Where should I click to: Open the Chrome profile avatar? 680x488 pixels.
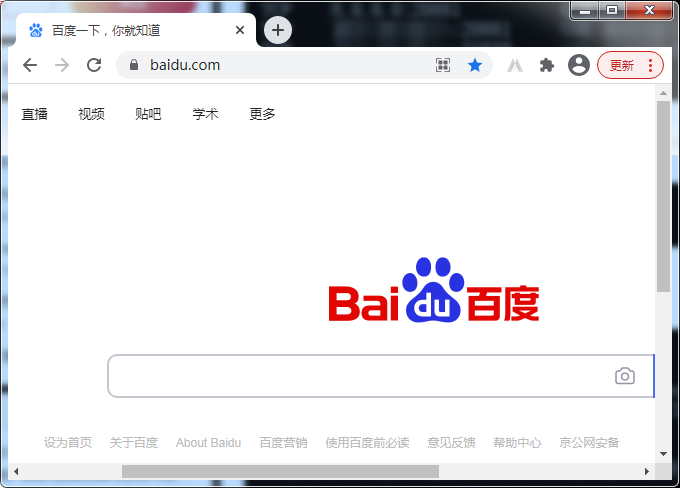[x=579, y=65]
